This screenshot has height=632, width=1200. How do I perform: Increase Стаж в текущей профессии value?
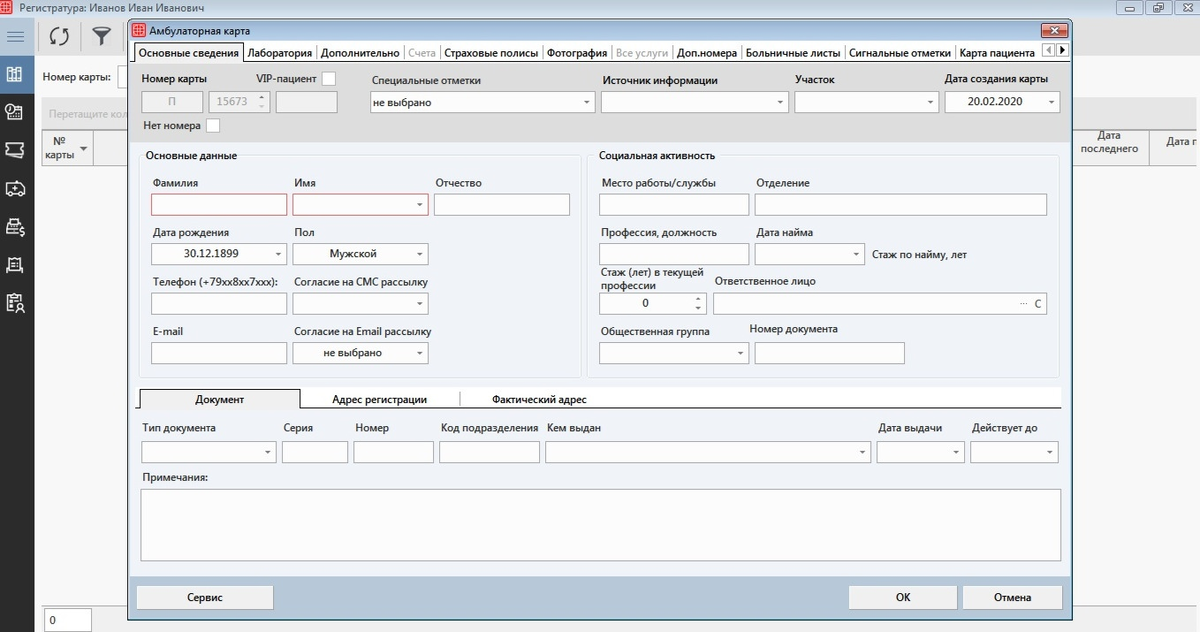698,298
